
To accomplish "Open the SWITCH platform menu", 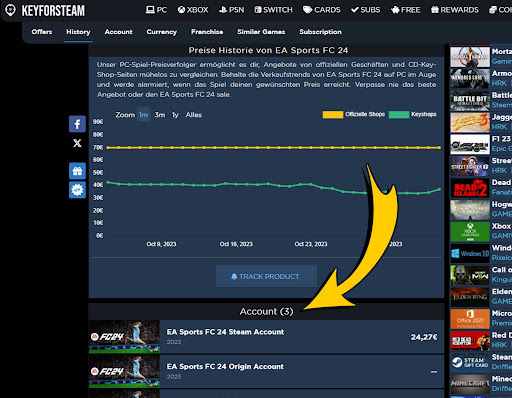I will click(273, 10).
